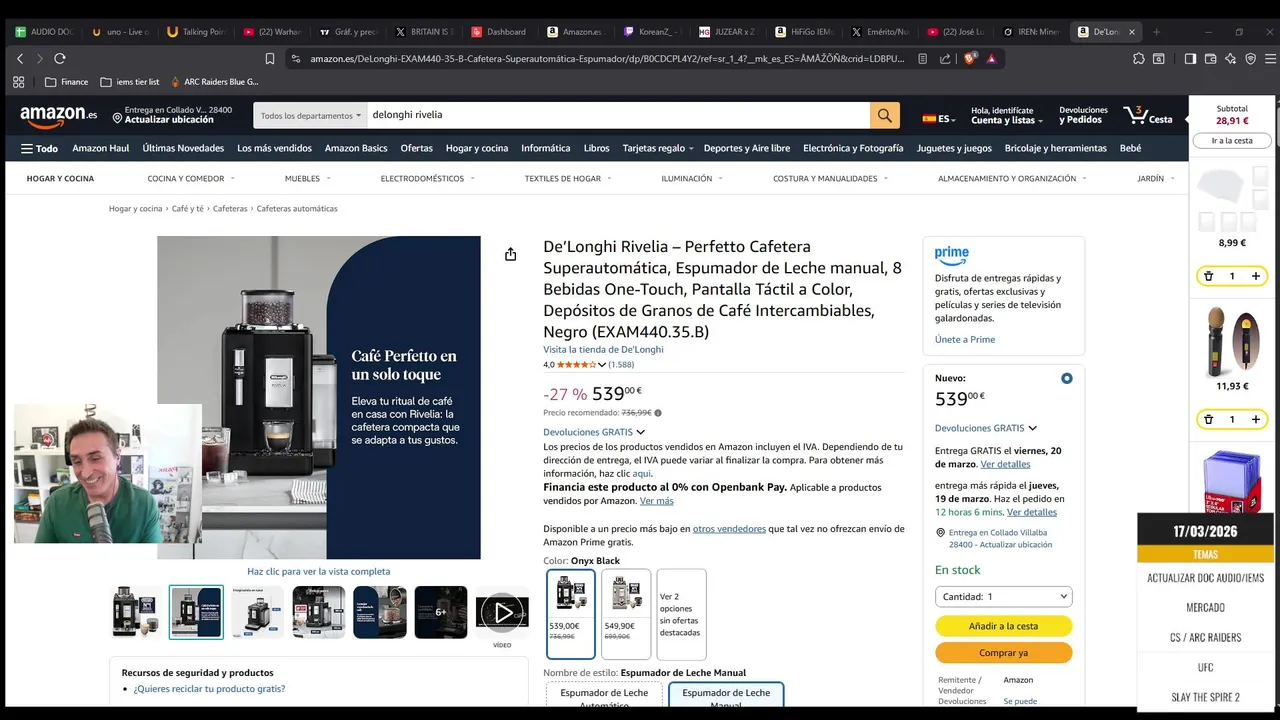Screen dimensions: 1280x720
Task: Click the bookmark icon beside the address bar
Action: click(270, 59)
